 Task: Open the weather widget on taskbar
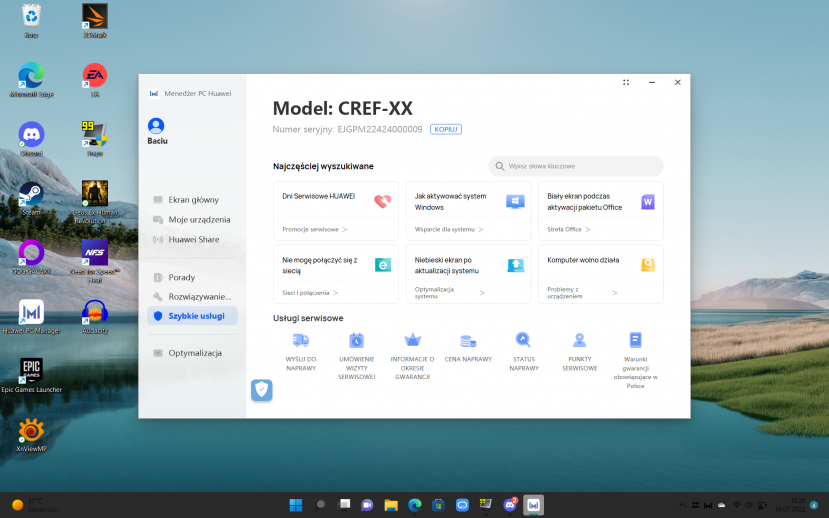coord(36,505)
